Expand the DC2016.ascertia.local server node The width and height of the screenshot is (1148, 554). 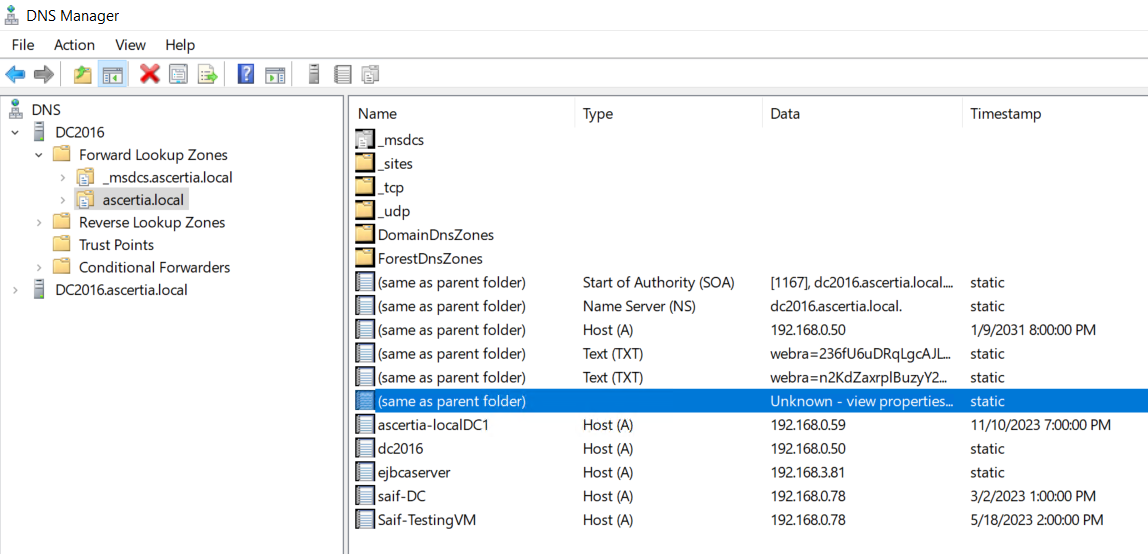[15, 290]
